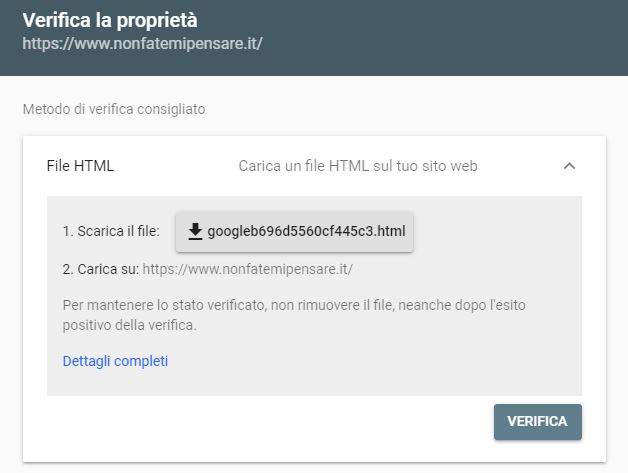This screenshot has width=628, height=473.
Task: Click the '2. Carica su:' step label
Action: pos(100,269)
